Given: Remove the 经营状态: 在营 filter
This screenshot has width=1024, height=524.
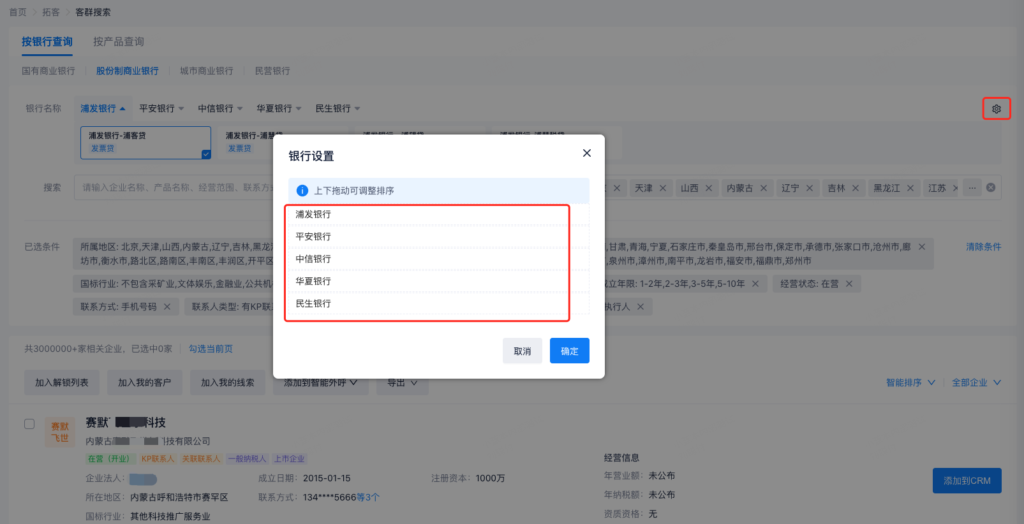Looking at the screenshot, I should pyautogui.click(x=851, y=284).
